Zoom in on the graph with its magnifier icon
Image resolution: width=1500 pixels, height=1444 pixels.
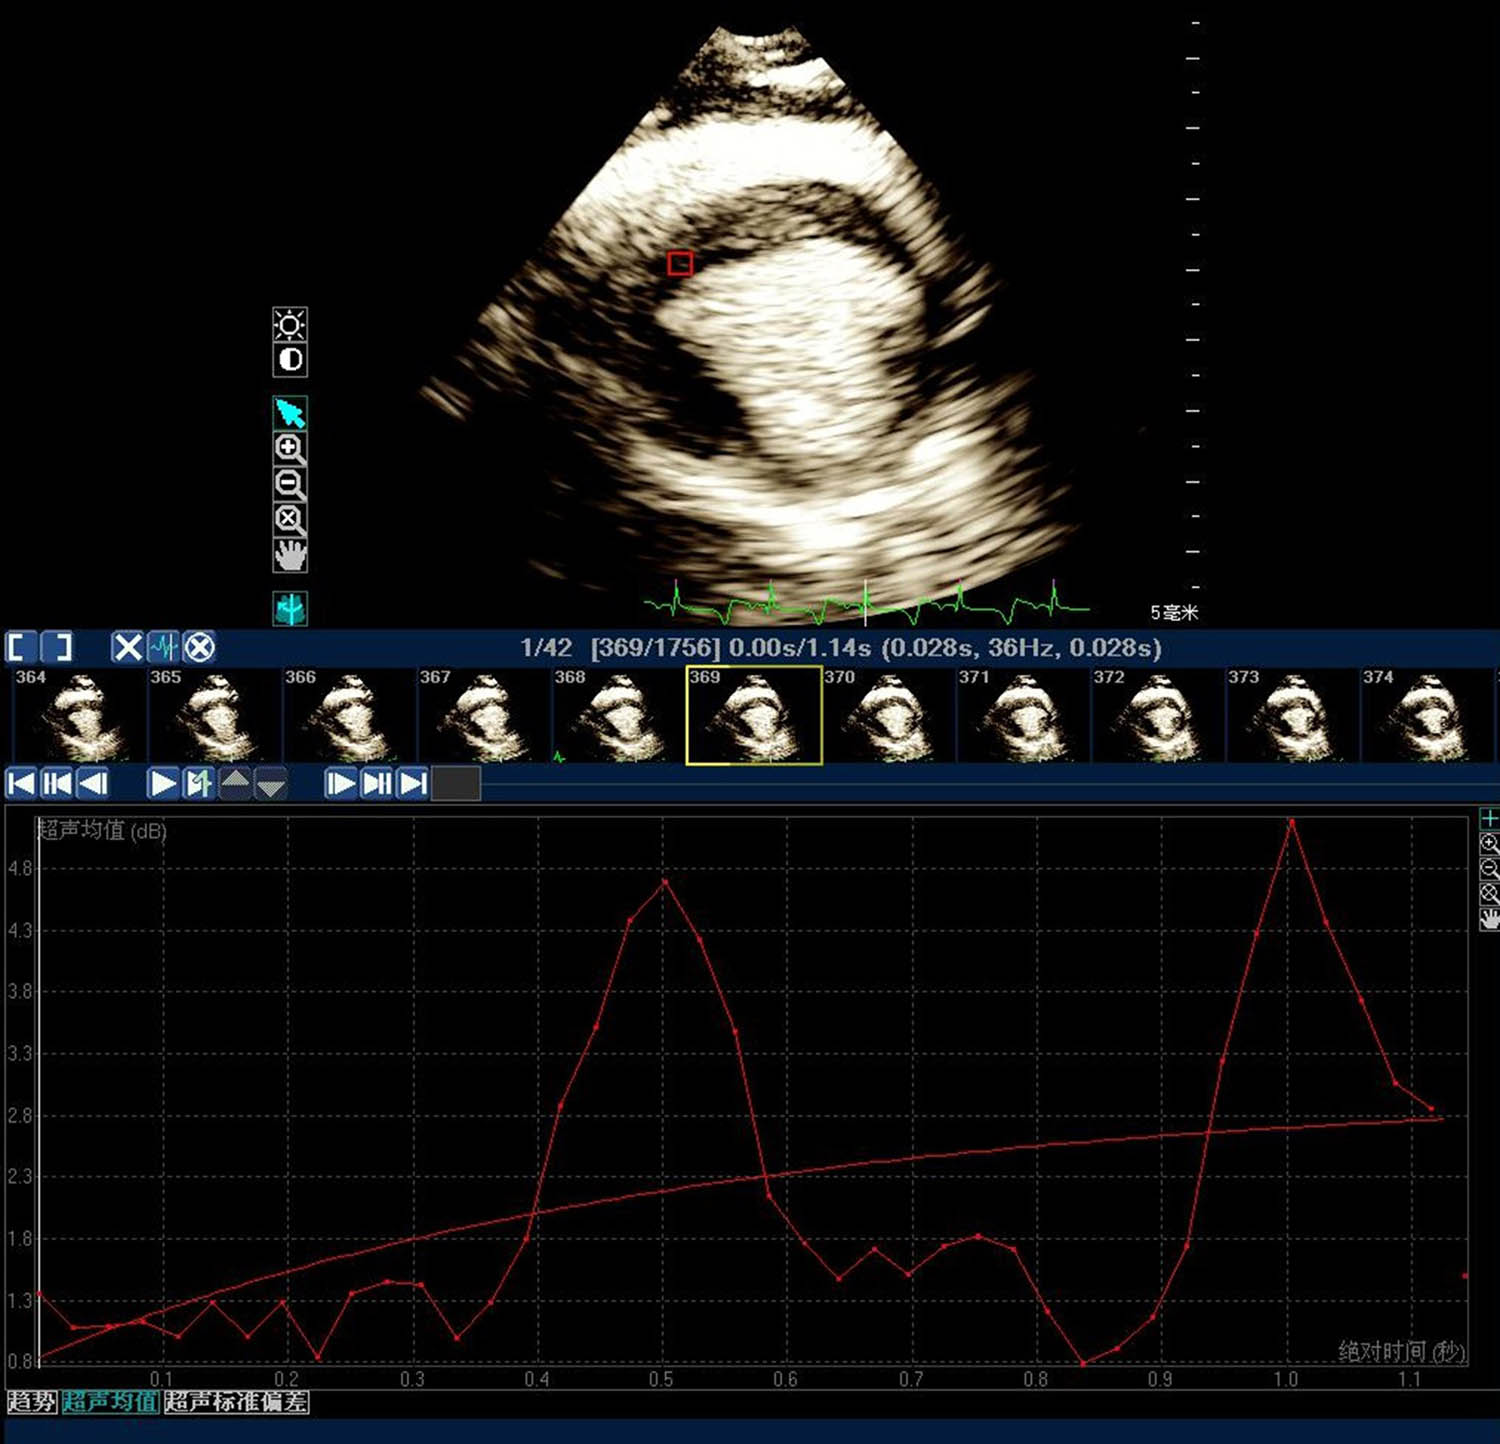tap(1489, 844)
